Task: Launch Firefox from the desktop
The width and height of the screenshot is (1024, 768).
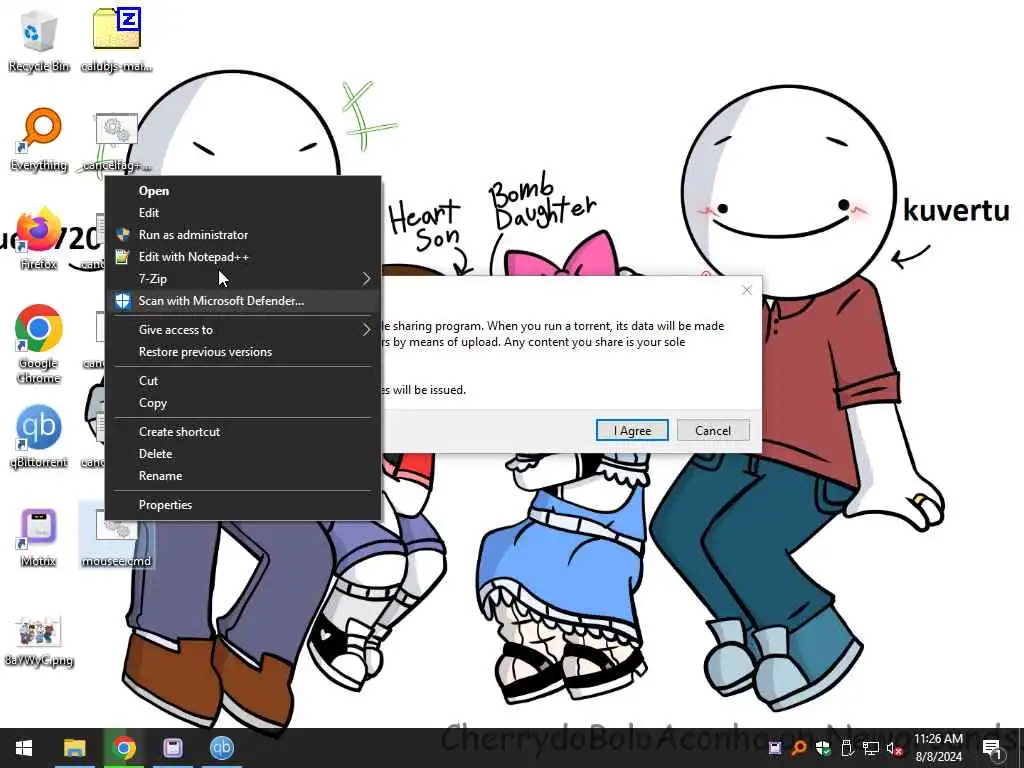Action: pyautogui.click(x=39, y=238)
